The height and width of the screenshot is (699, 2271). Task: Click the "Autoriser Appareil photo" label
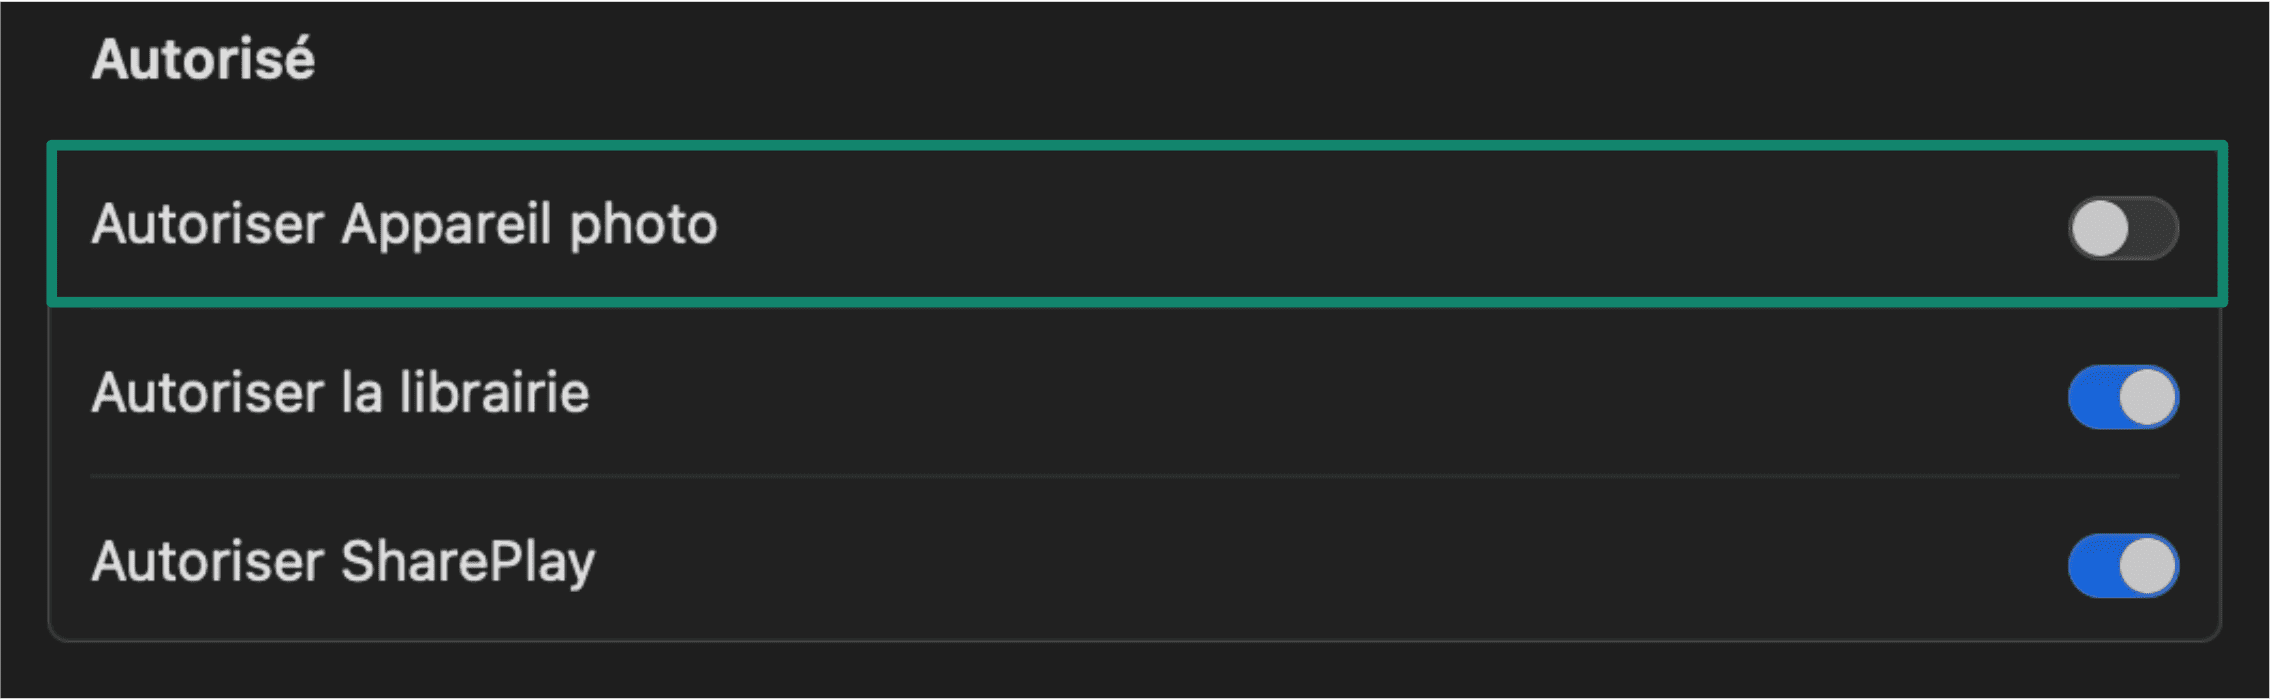(404, 225)
